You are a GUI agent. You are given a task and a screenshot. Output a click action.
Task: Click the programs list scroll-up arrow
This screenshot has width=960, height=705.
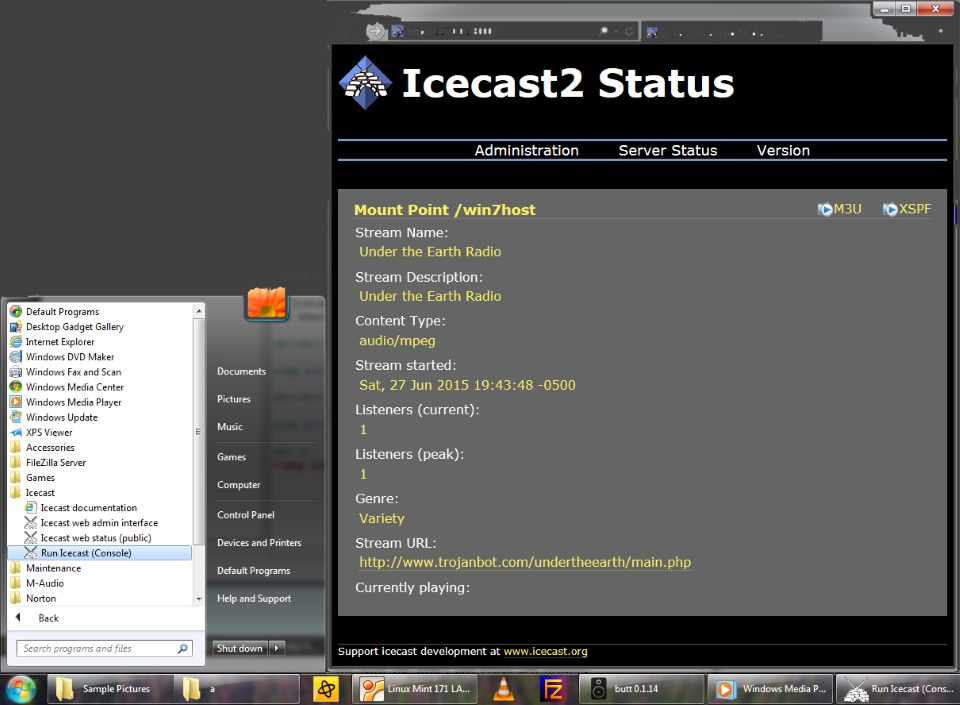click(x=198, y=311)
